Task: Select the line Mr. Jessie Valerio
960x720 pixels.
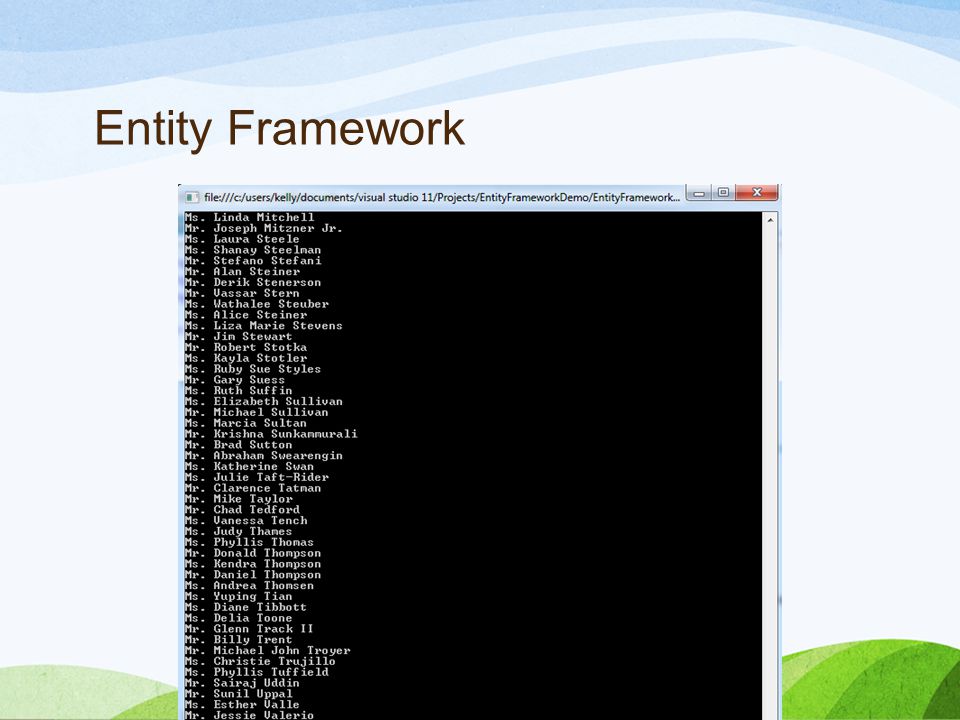Action: [249, 714]
